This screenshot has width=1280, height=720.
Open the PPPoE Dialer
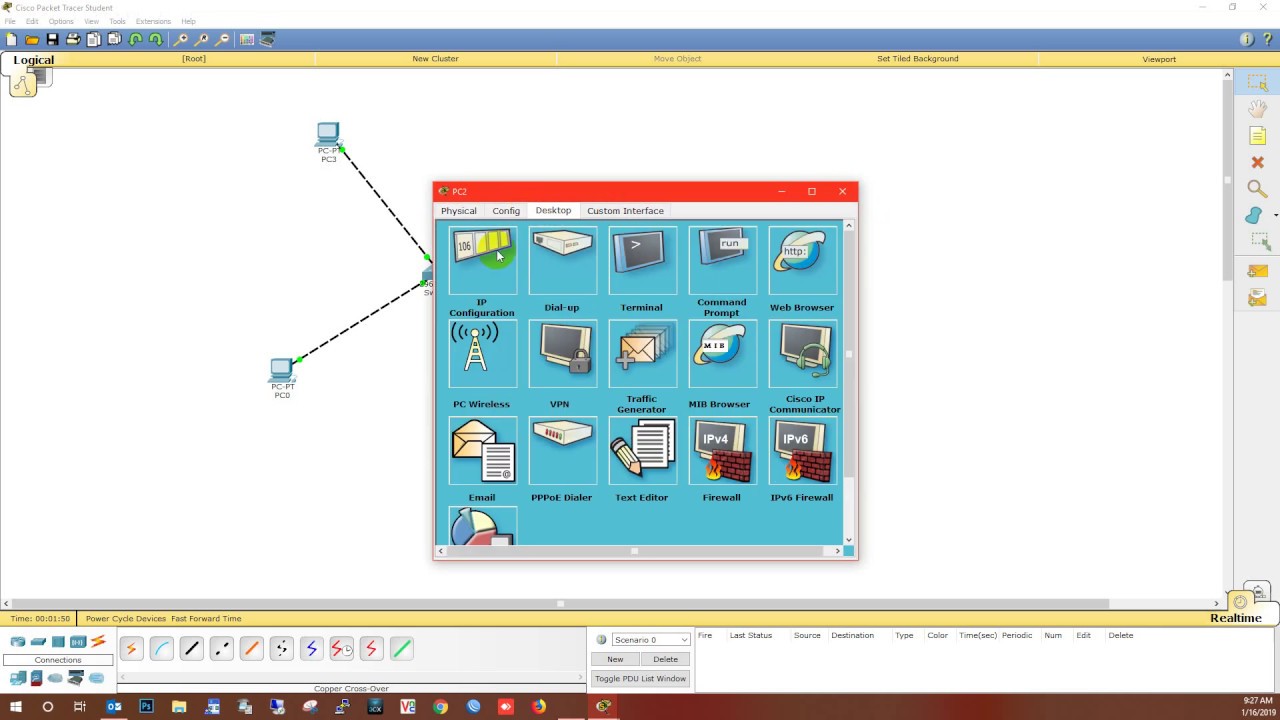point(563,450)
